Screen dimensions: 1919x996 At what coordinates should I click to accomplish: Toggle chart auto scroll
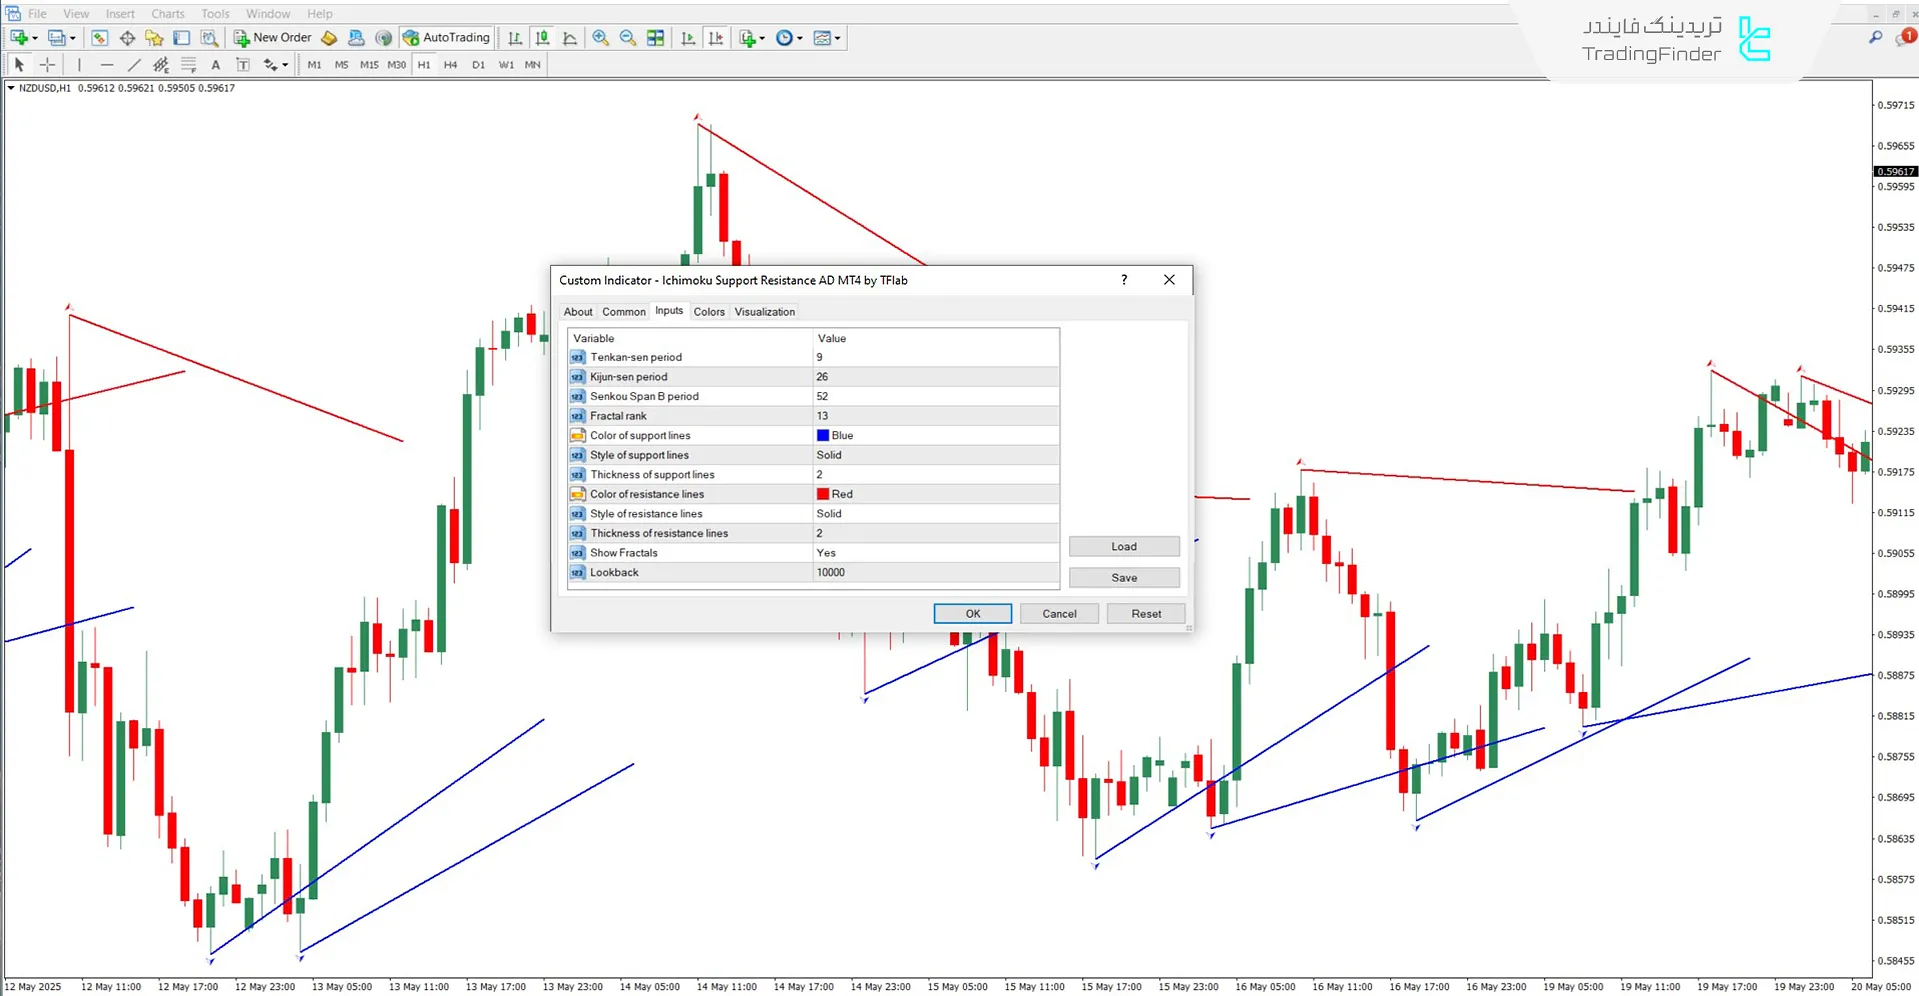click(x=688, y=38)
